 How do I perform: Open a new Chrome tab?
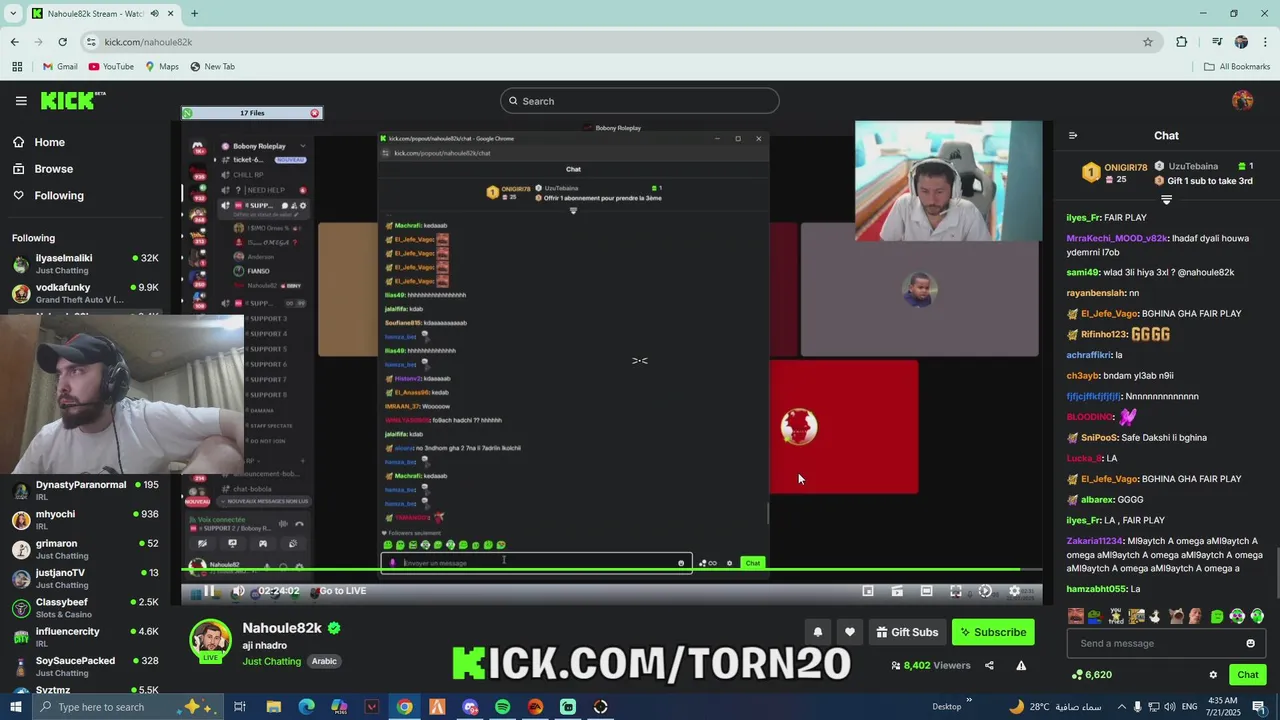pos(194,14)
